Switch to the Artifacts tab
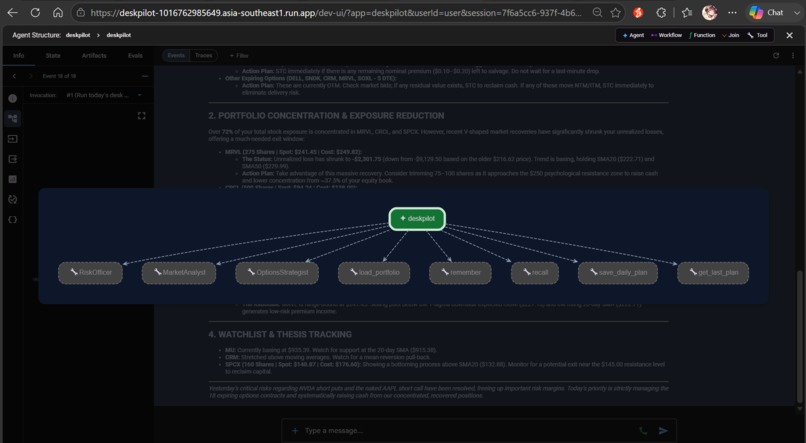806x443 pixels. coord(94,56)
